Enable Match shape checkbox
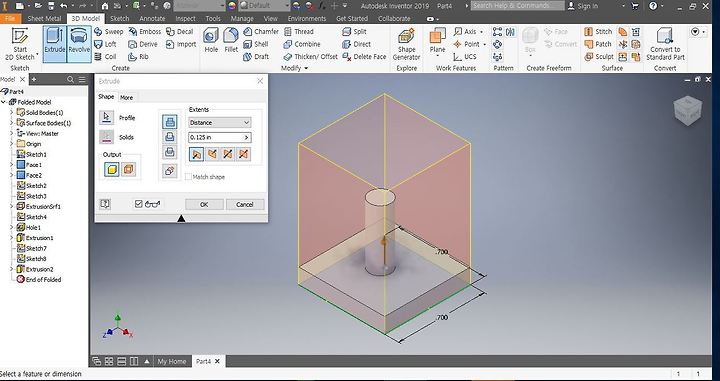The image size is (720, 381). (x=188, y=177)
